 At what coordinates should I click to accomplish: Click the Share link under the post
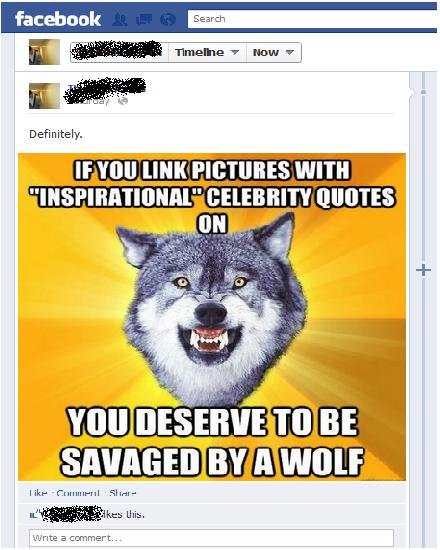[x=122, y=493]
